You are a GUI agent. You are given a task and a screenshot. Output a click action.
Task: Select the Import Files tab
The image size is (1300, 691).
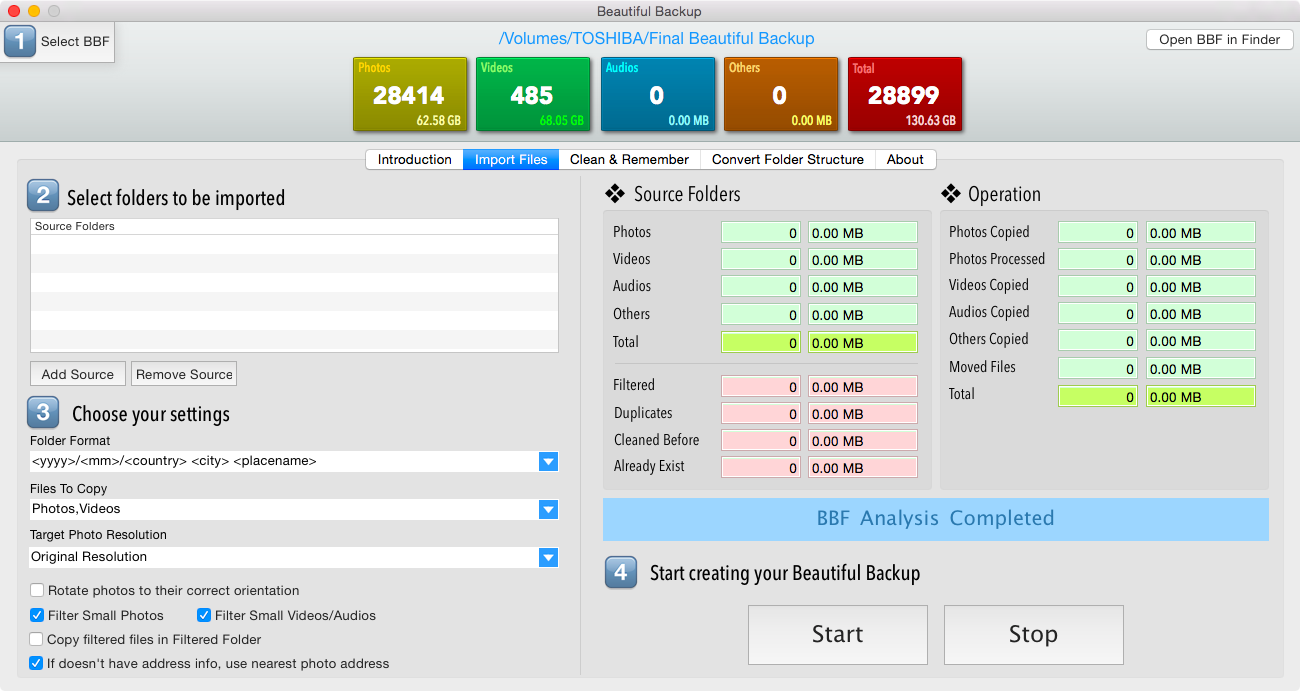tap(511, 159)
